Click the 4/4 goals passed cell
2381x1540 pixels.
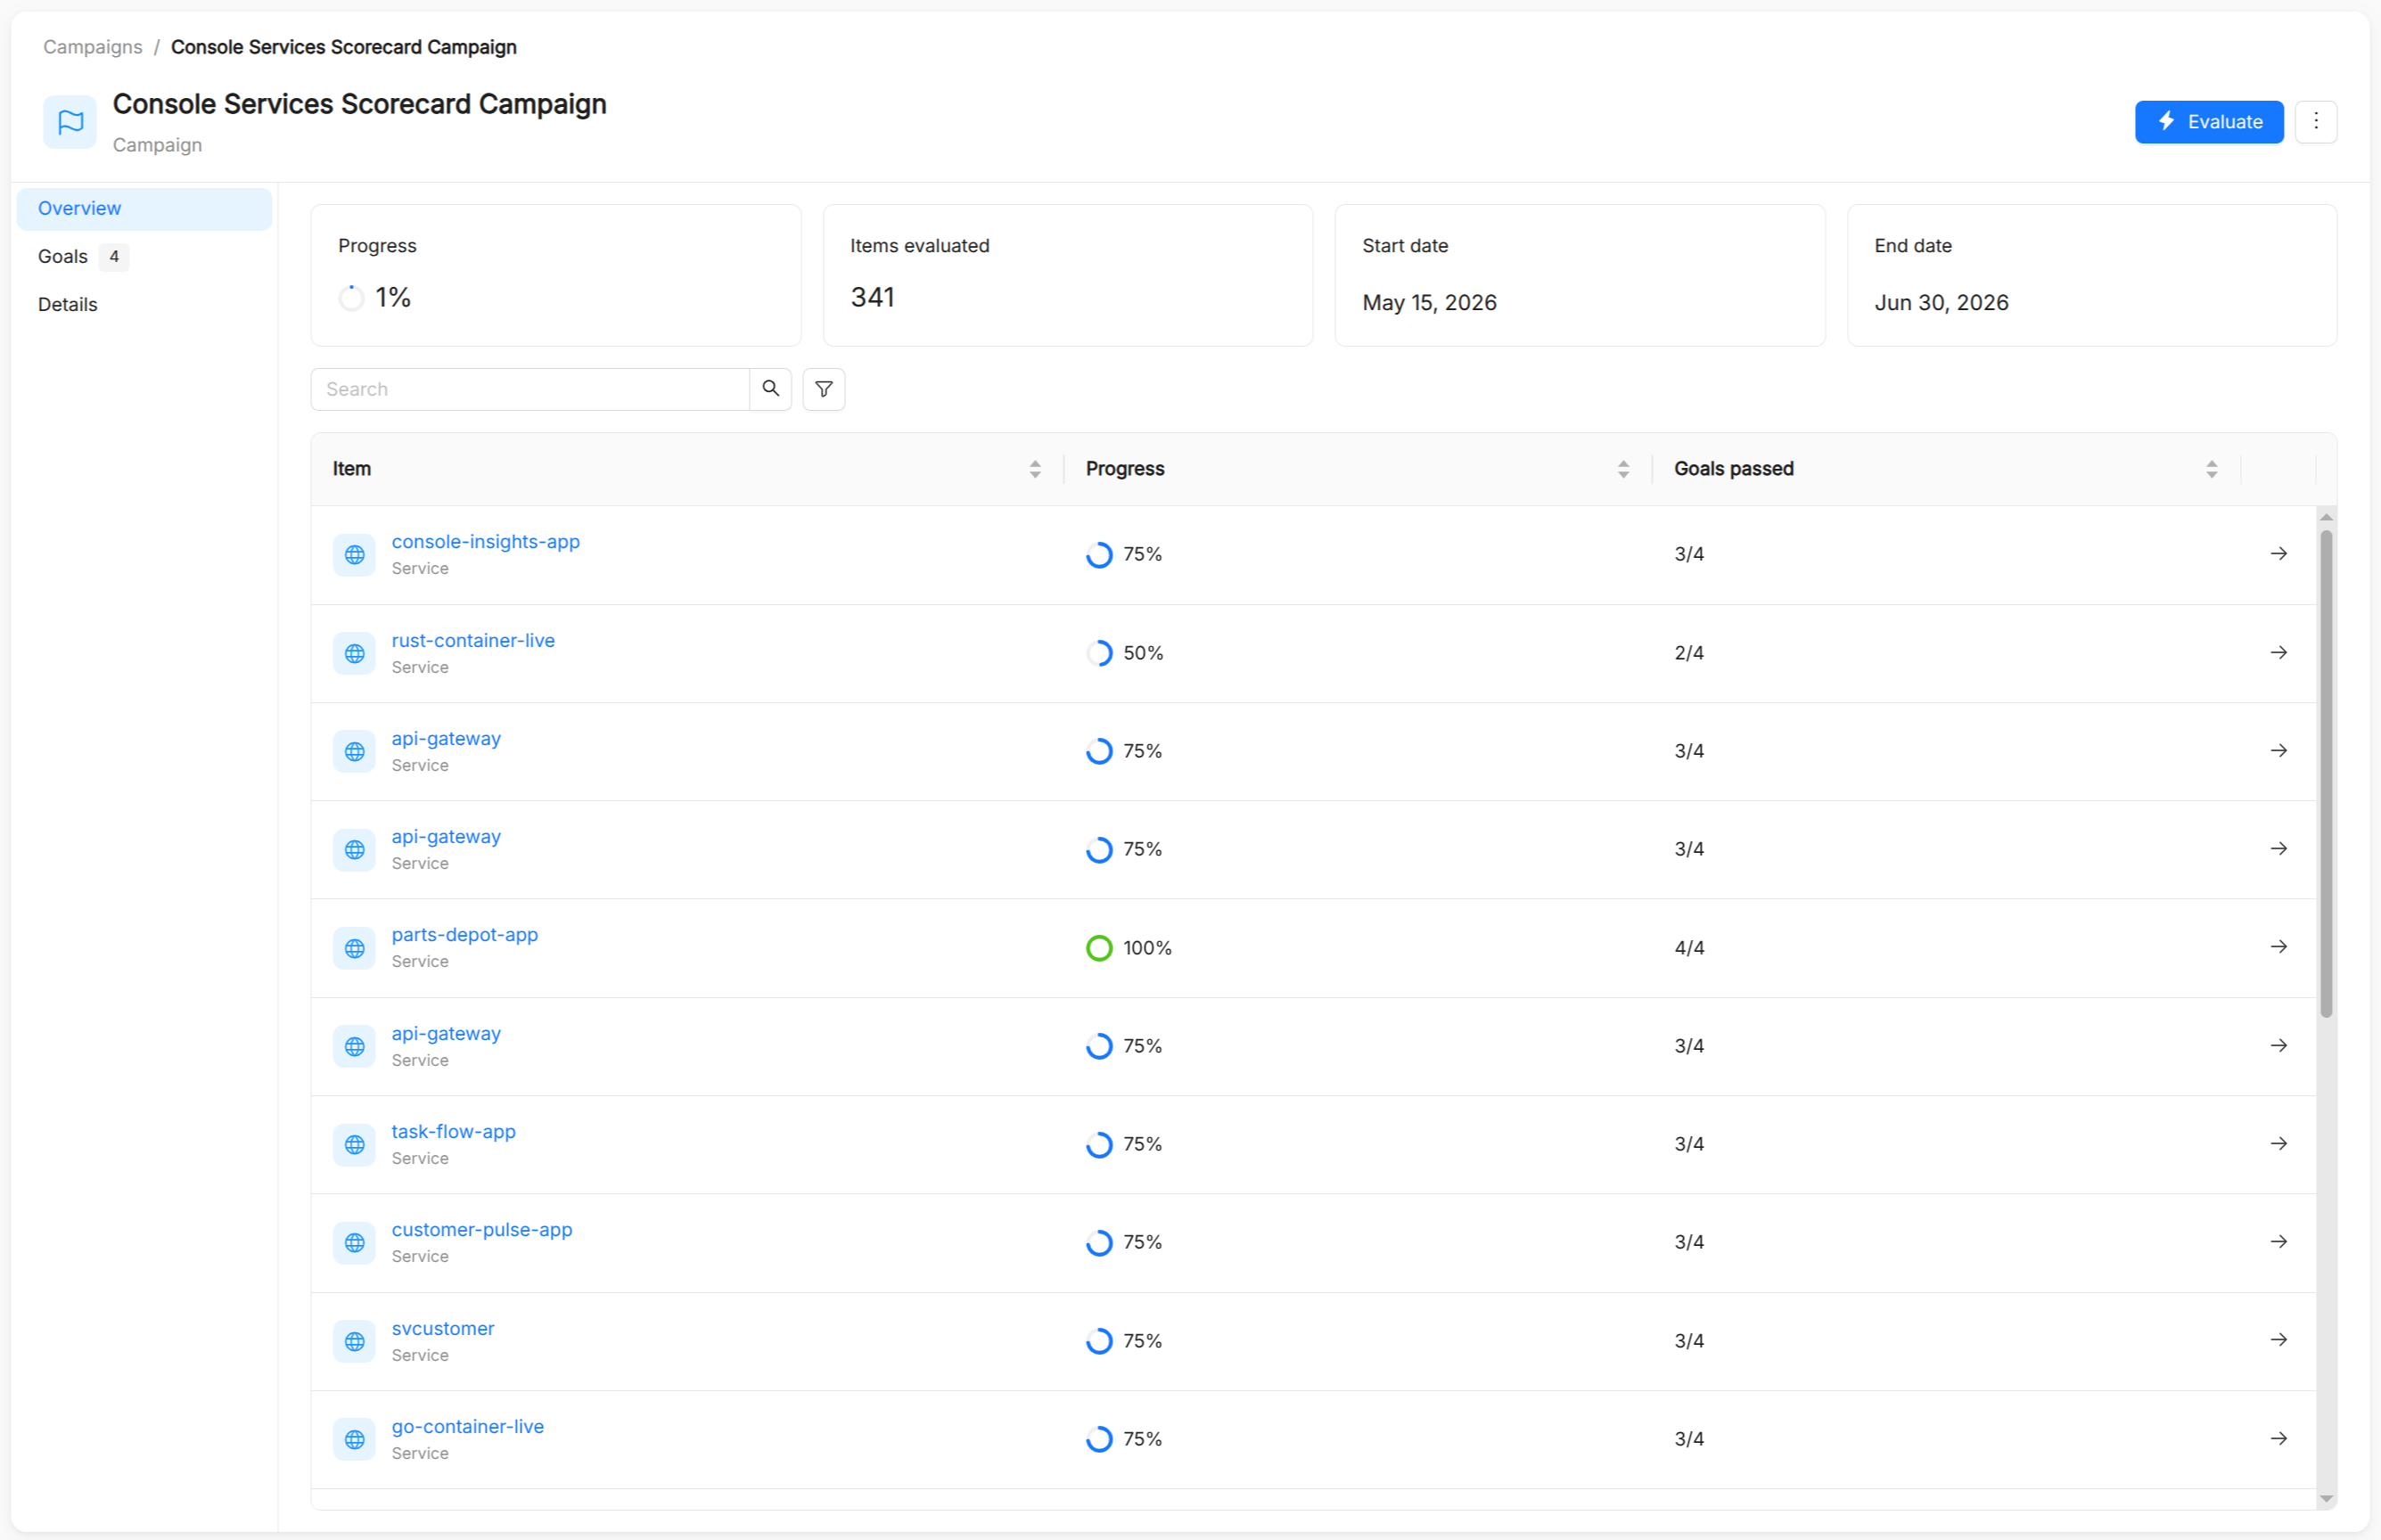1689,948
